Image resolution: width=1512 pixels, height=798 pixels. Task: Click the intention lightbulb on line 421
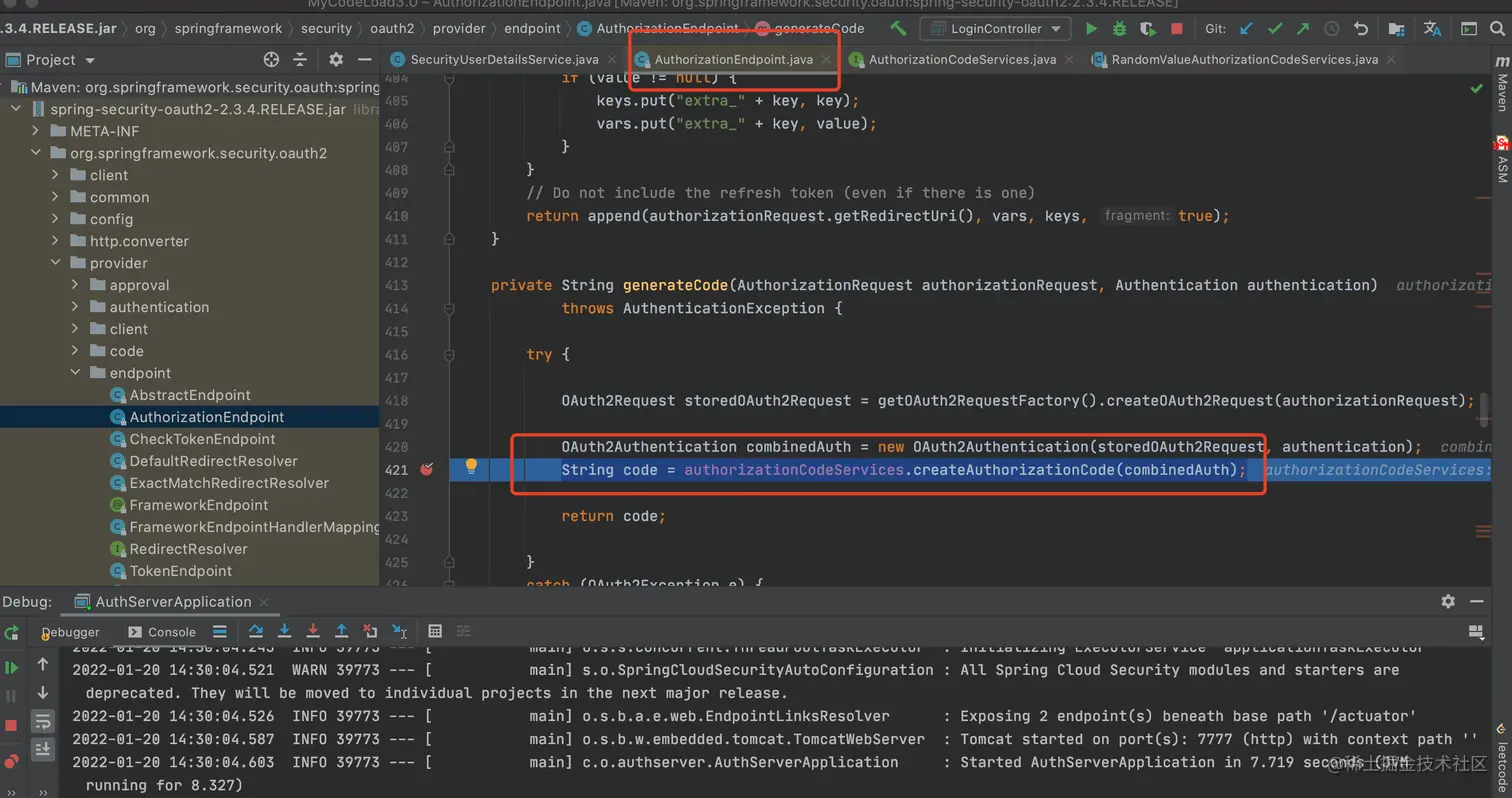click(471, 466)
